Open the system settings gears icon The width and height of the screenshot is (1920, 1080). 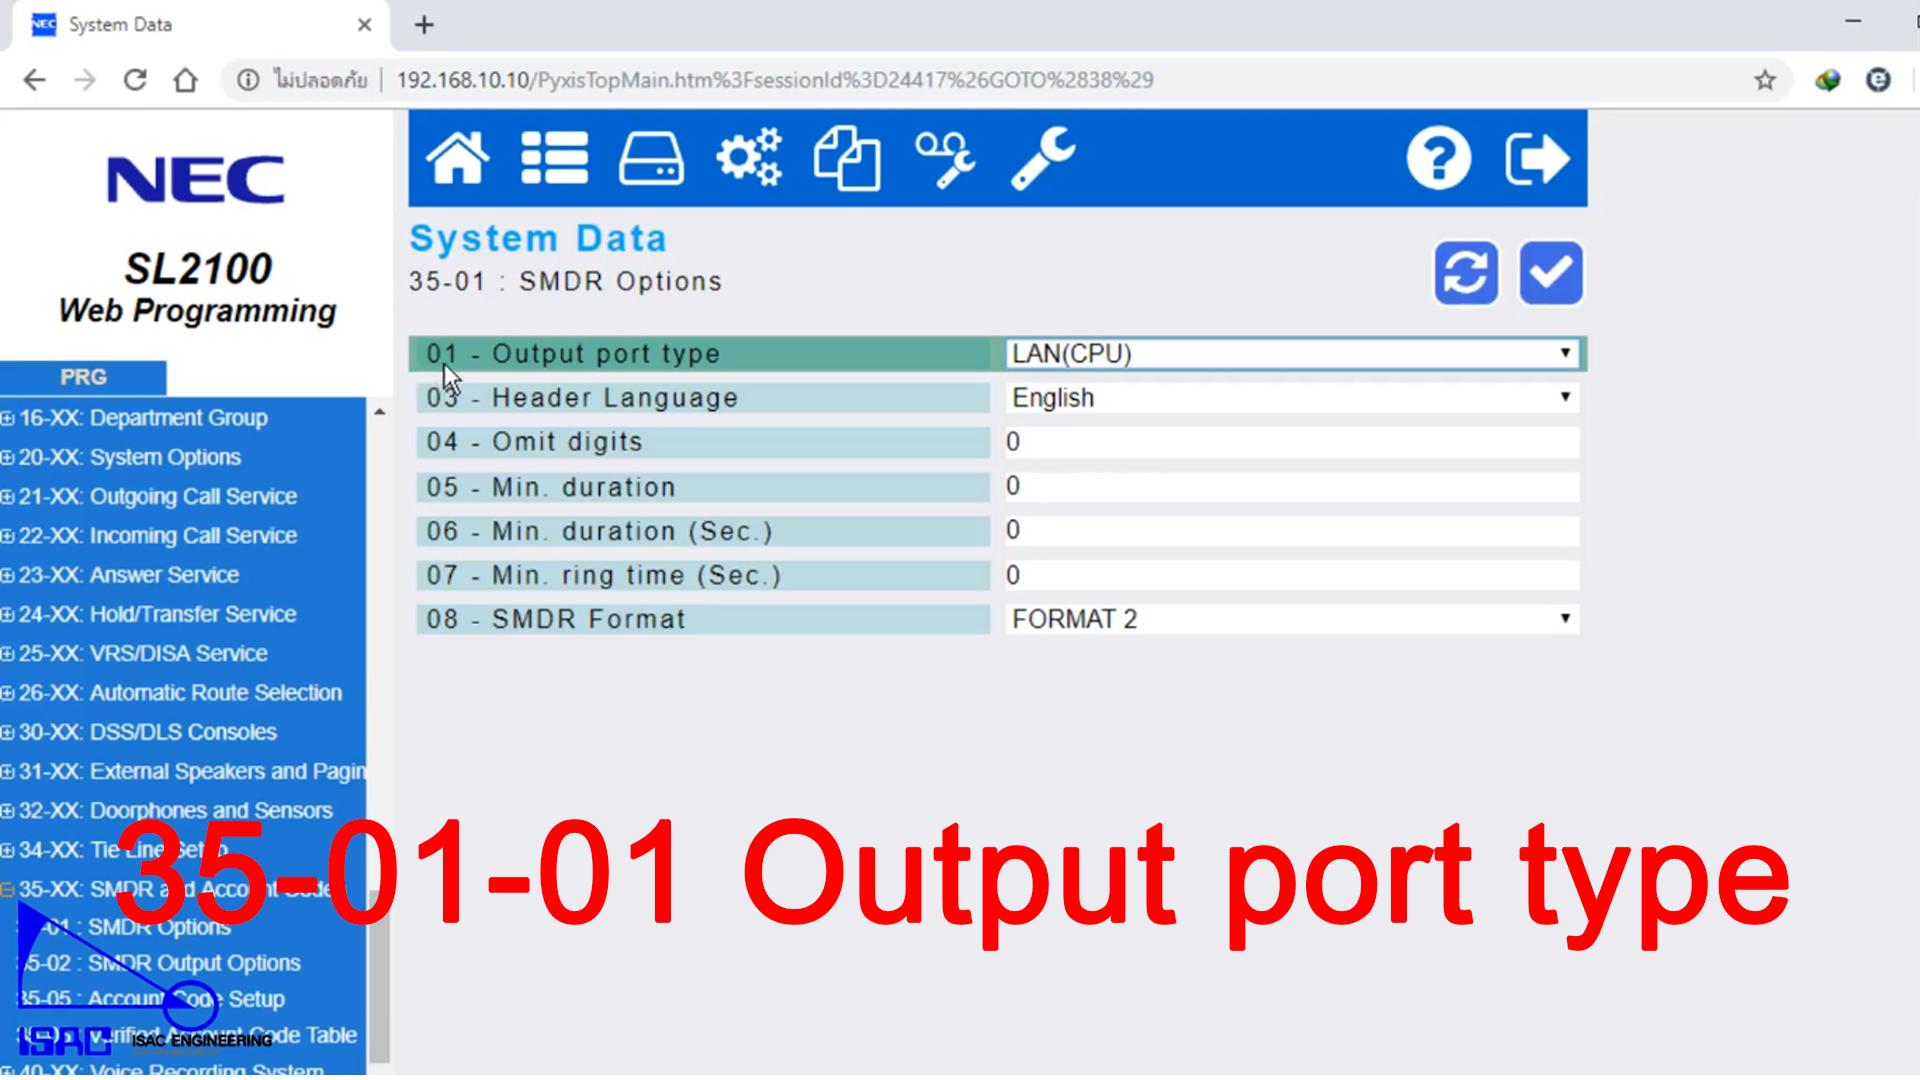click(748, 157)
